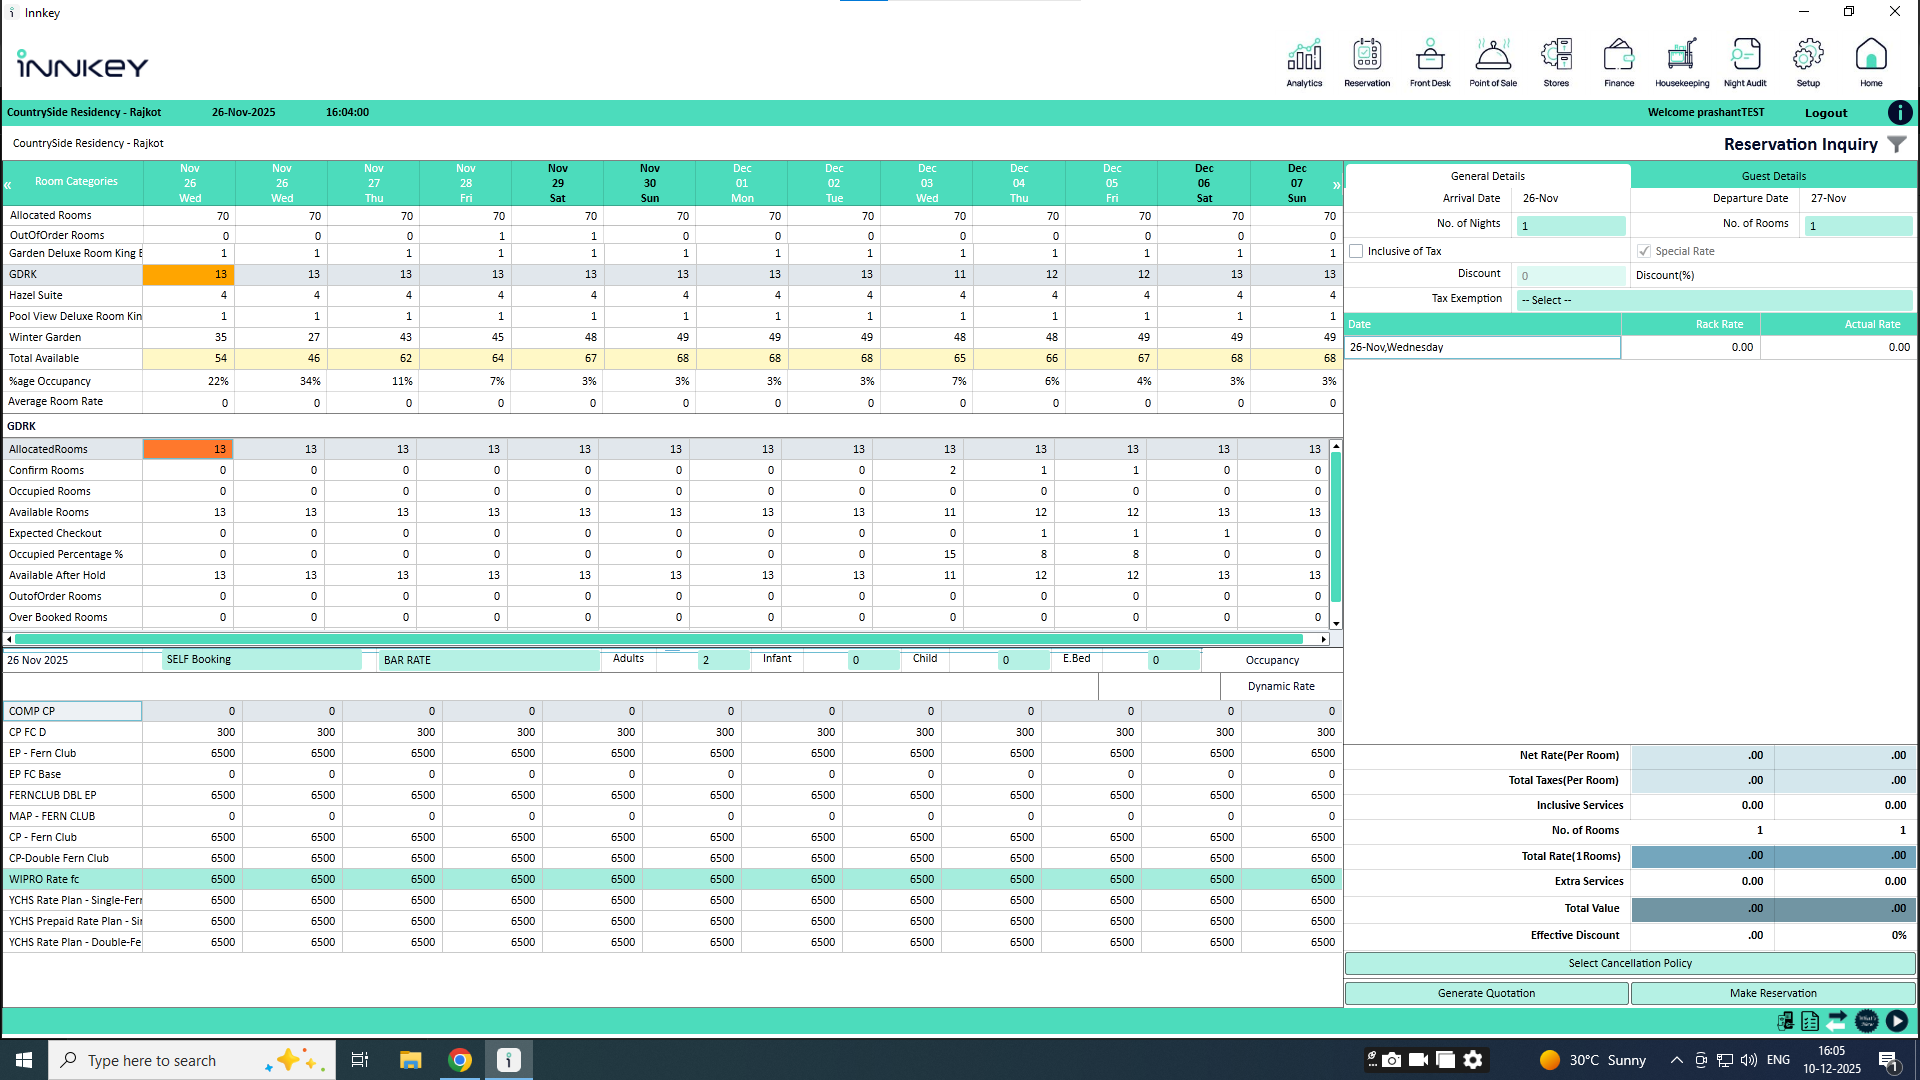Advance date columns with » arrow

point(1337,185)
